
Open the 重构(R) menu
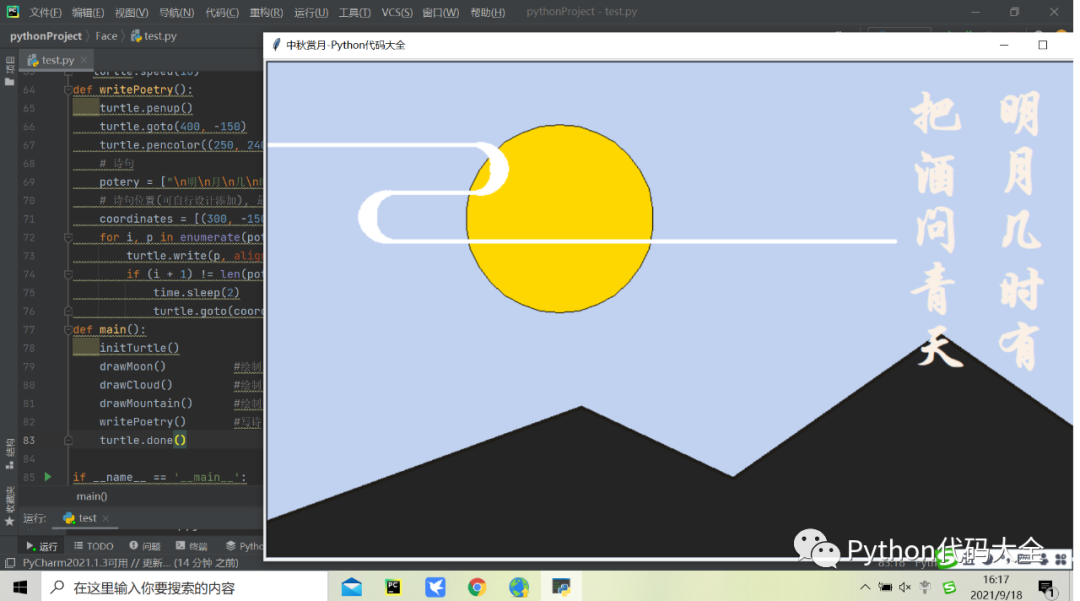point(266,12)
